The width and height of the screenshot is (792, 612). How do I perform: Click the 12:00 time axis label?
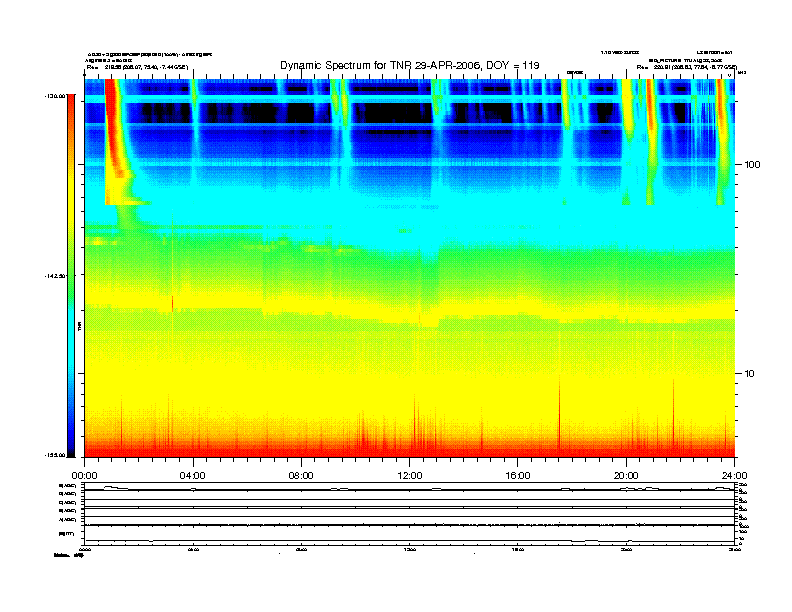[x=410, y=476]
